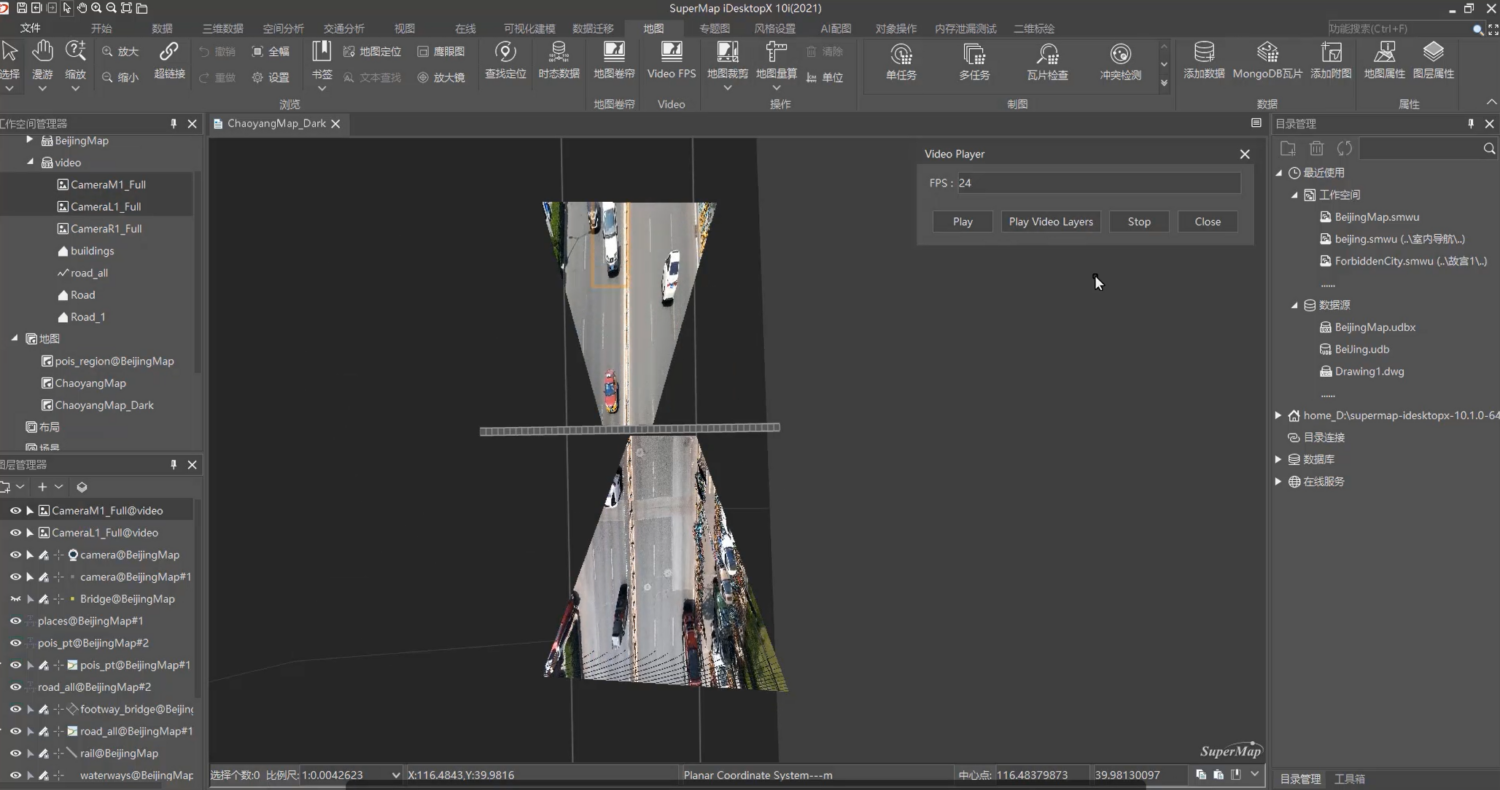Viewport: 1500px width, 790px height.
Task: Click the 查找定位 find and locate icon
Action: (505, 59)
